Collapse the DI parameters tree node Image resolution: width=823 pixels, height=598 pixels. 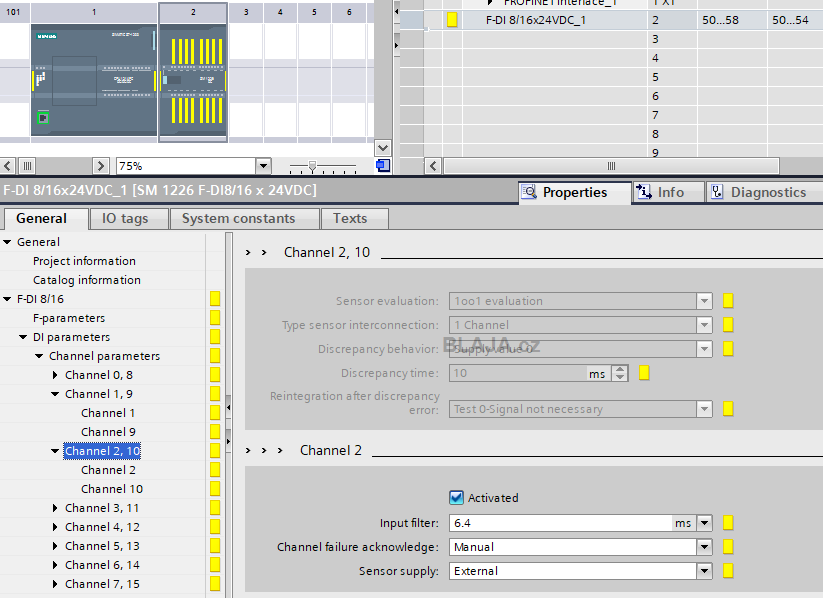click(23, 337)
